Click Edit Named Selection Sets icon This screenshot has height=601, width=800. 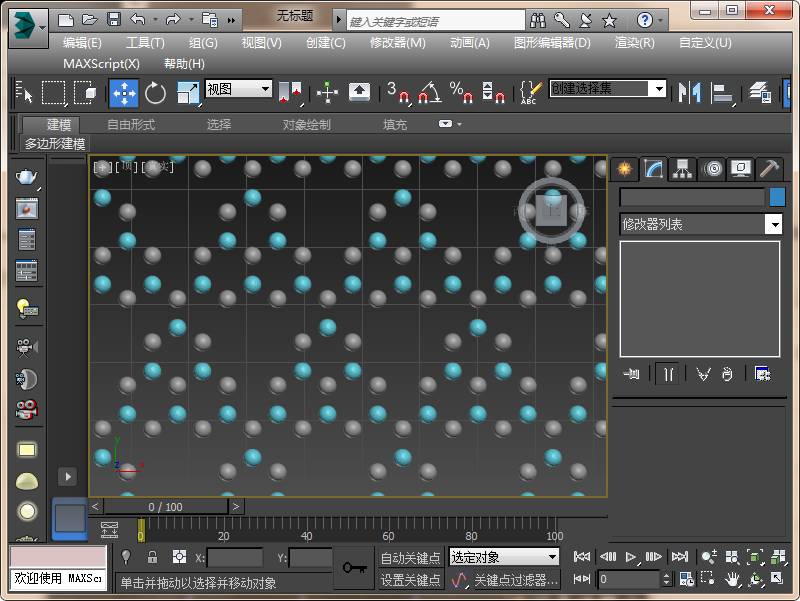[x=530, y=92]
